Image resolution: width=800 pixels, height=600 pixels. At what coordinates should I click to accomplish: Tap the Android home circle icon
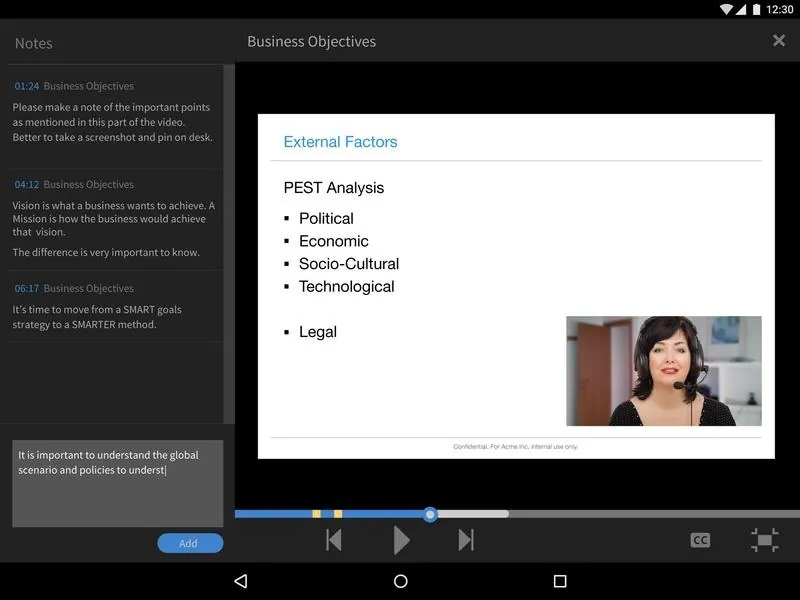point(401,581)
